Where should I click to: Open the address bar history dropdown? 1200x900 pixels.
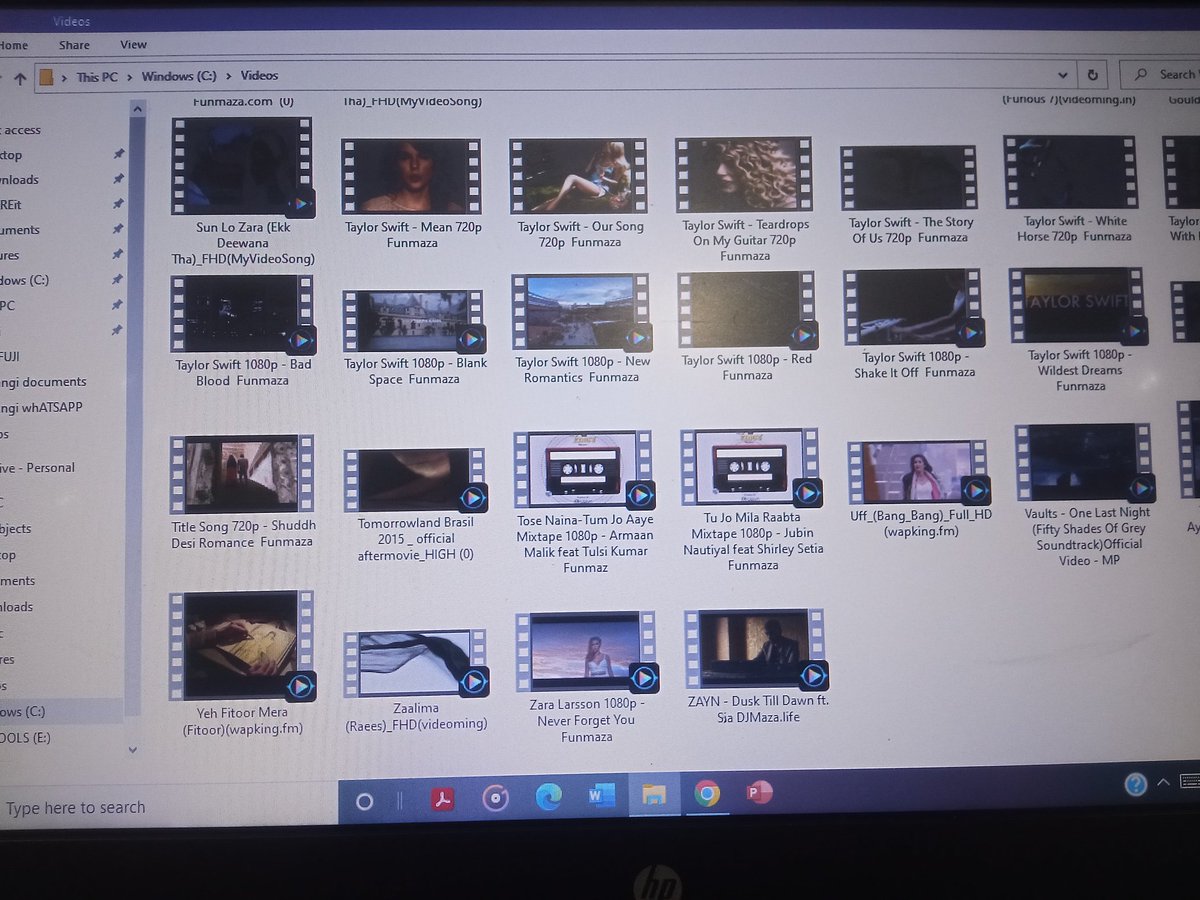point(1063,74)
